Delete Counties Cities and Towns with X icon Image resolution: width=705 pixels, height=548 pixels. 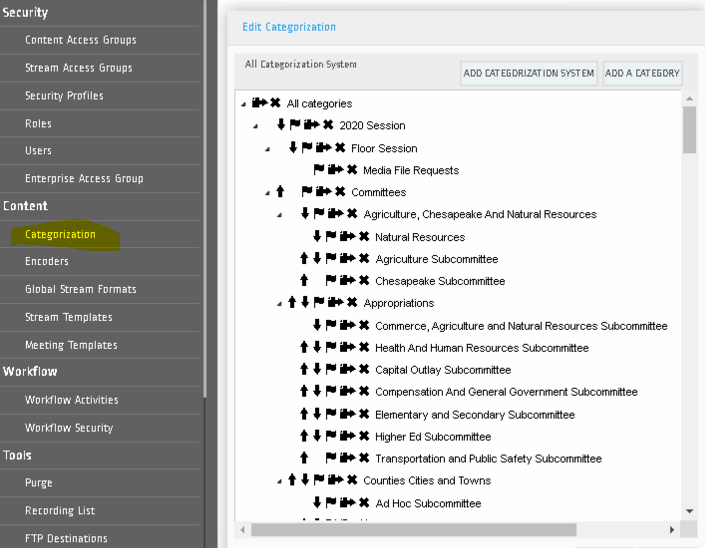352,480
